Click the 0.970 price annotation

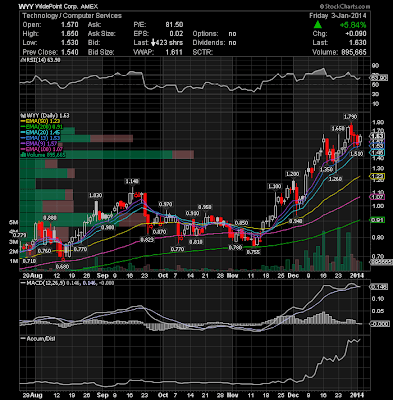pos(165,204)
